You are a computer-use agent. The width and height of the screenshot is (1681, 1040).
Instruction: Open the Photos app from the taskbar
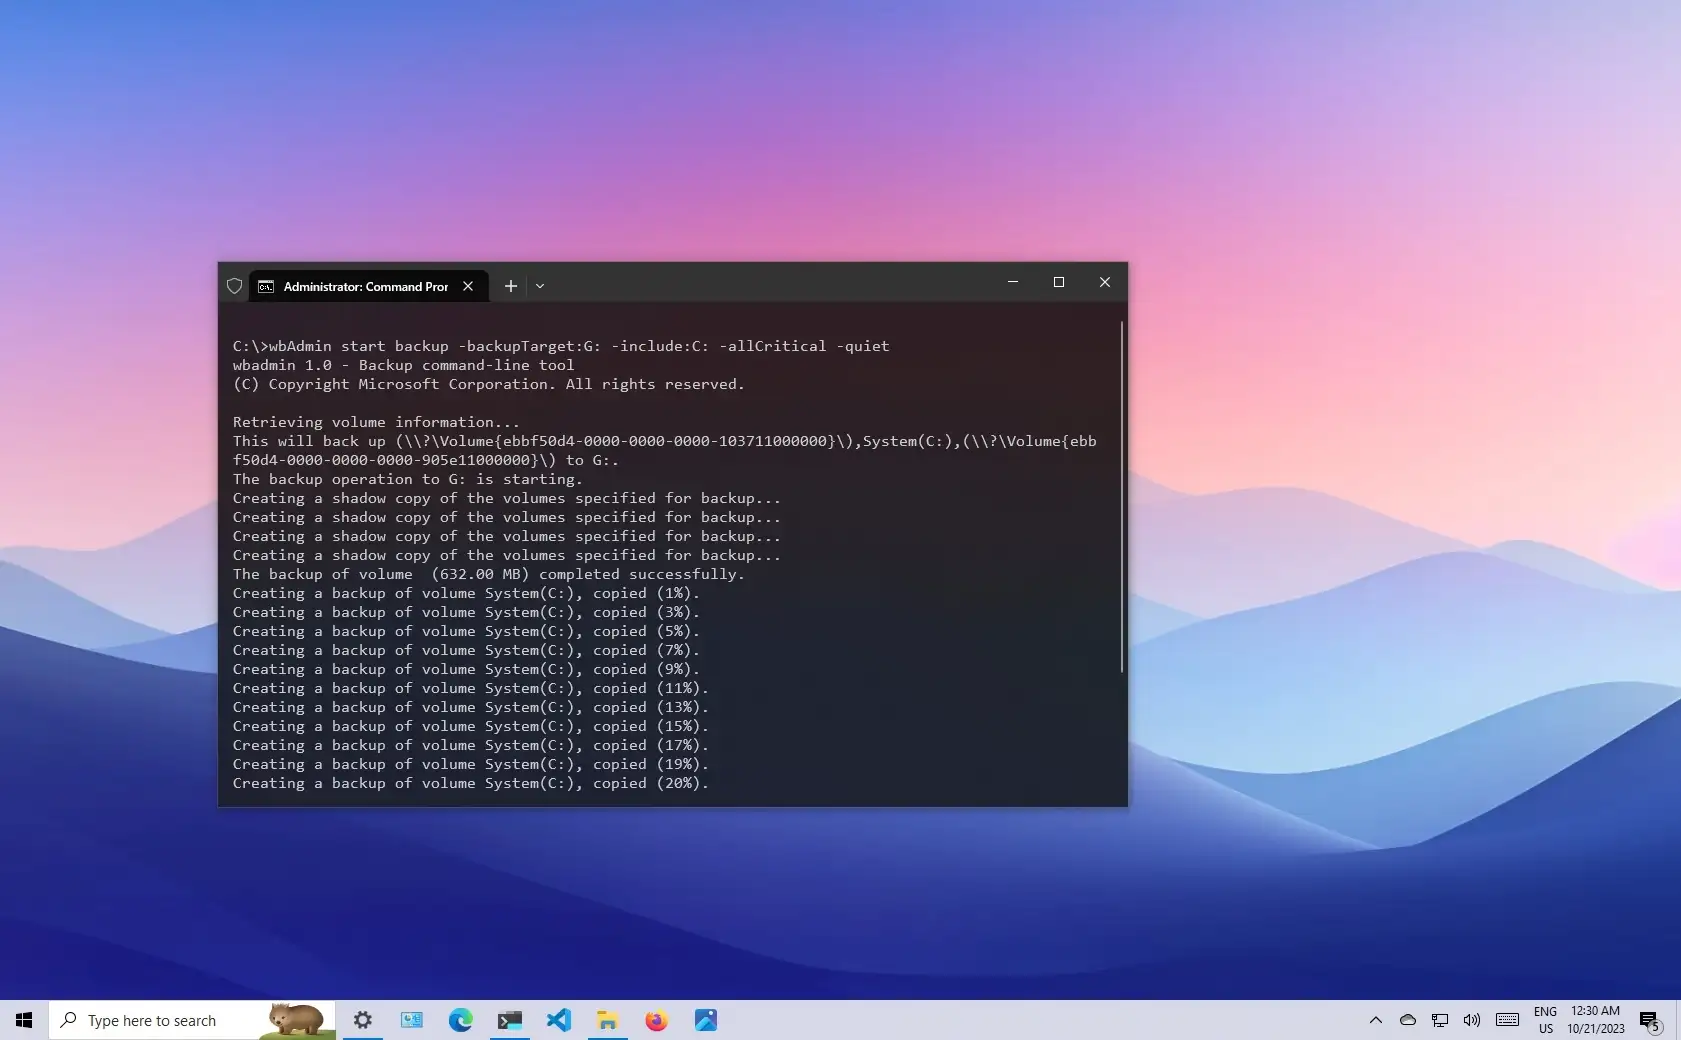pyautogui.click(x=706, y=1019)
